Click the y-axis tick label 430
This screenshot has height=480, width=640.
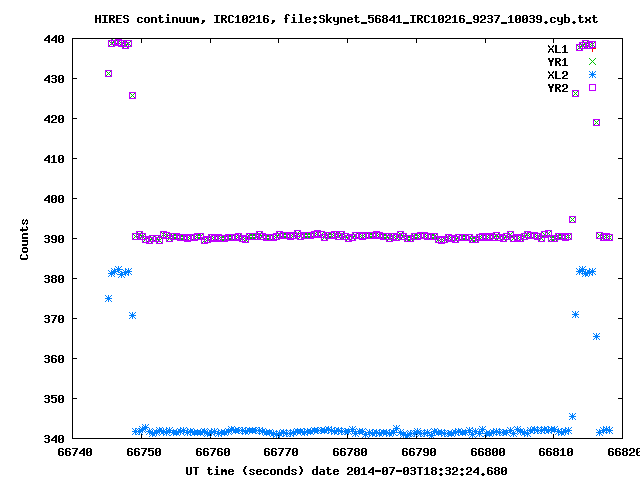pos(54,79)
